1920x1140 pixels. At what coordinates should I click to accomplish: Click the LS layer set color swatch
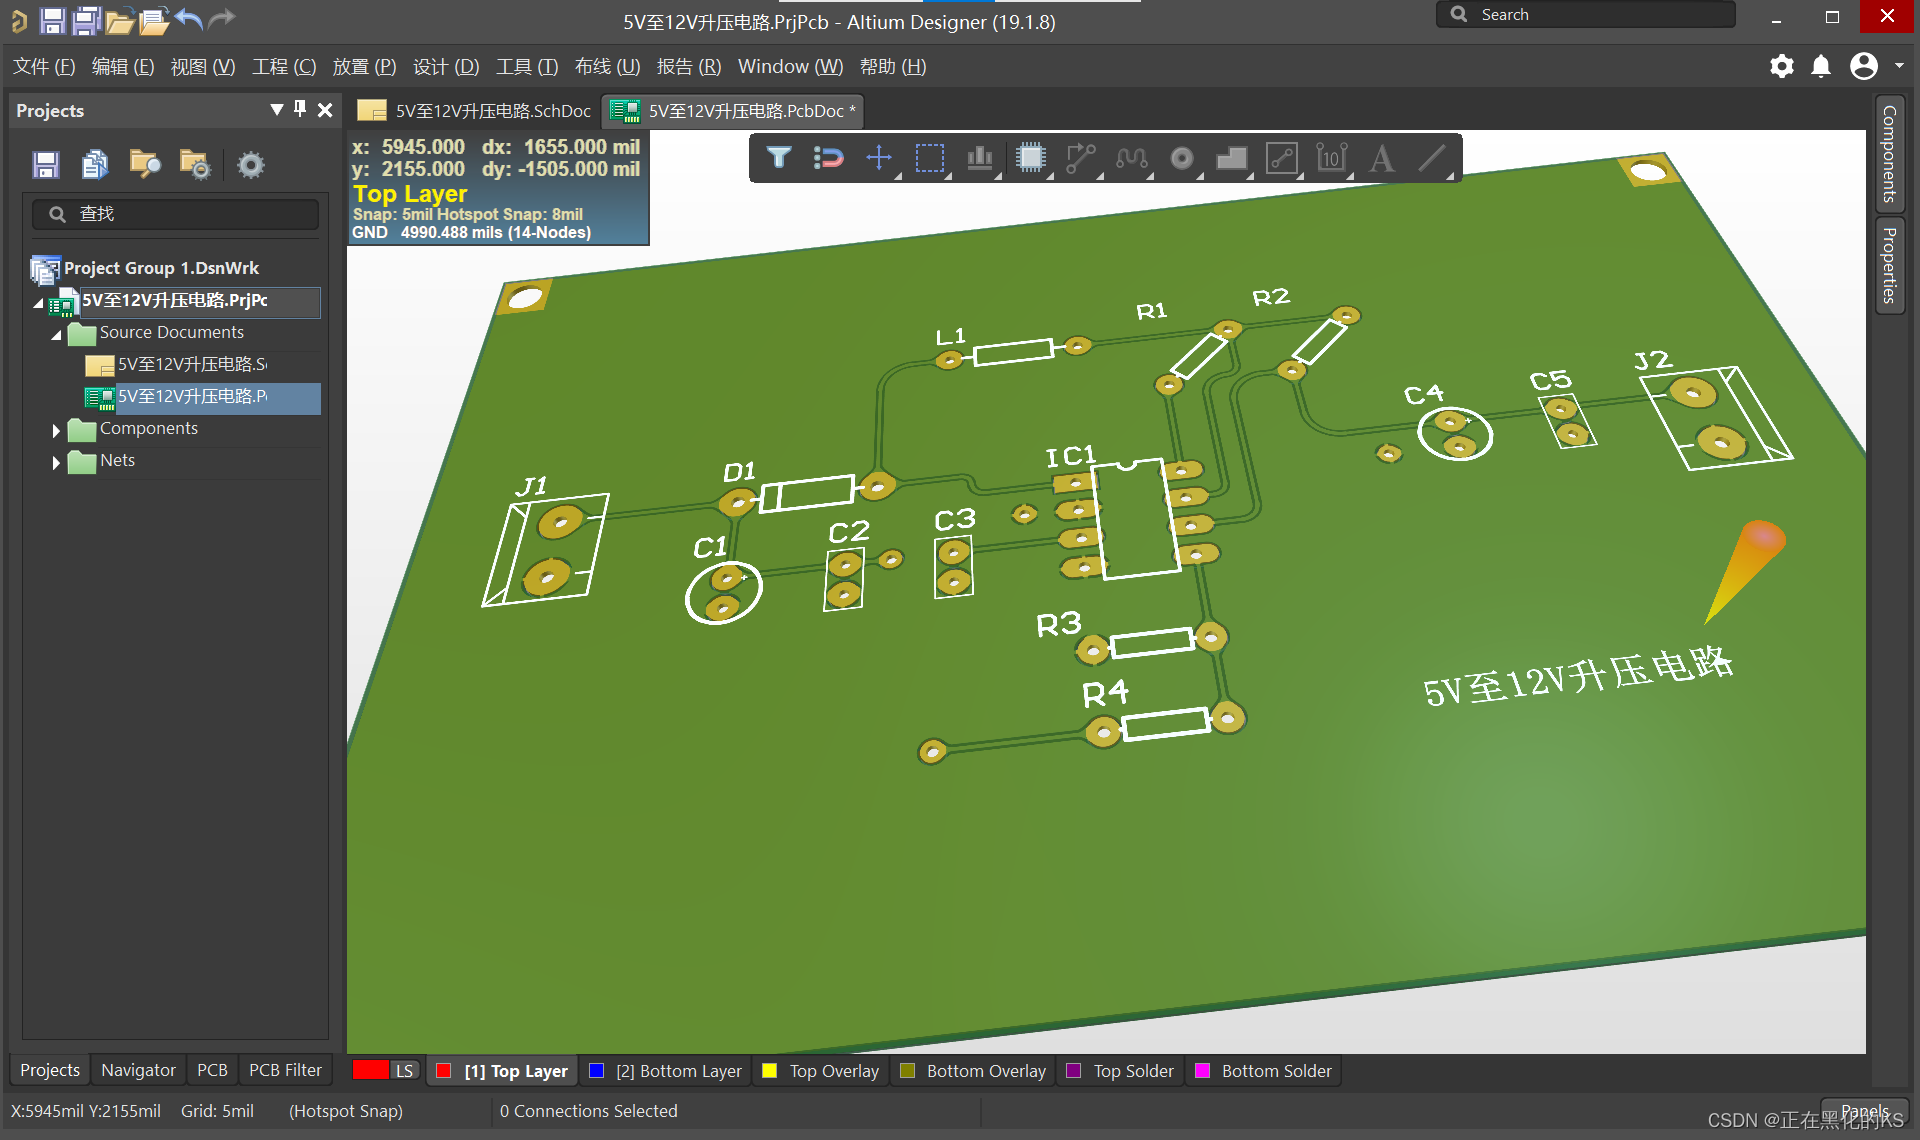click(x=370, y=1070)
